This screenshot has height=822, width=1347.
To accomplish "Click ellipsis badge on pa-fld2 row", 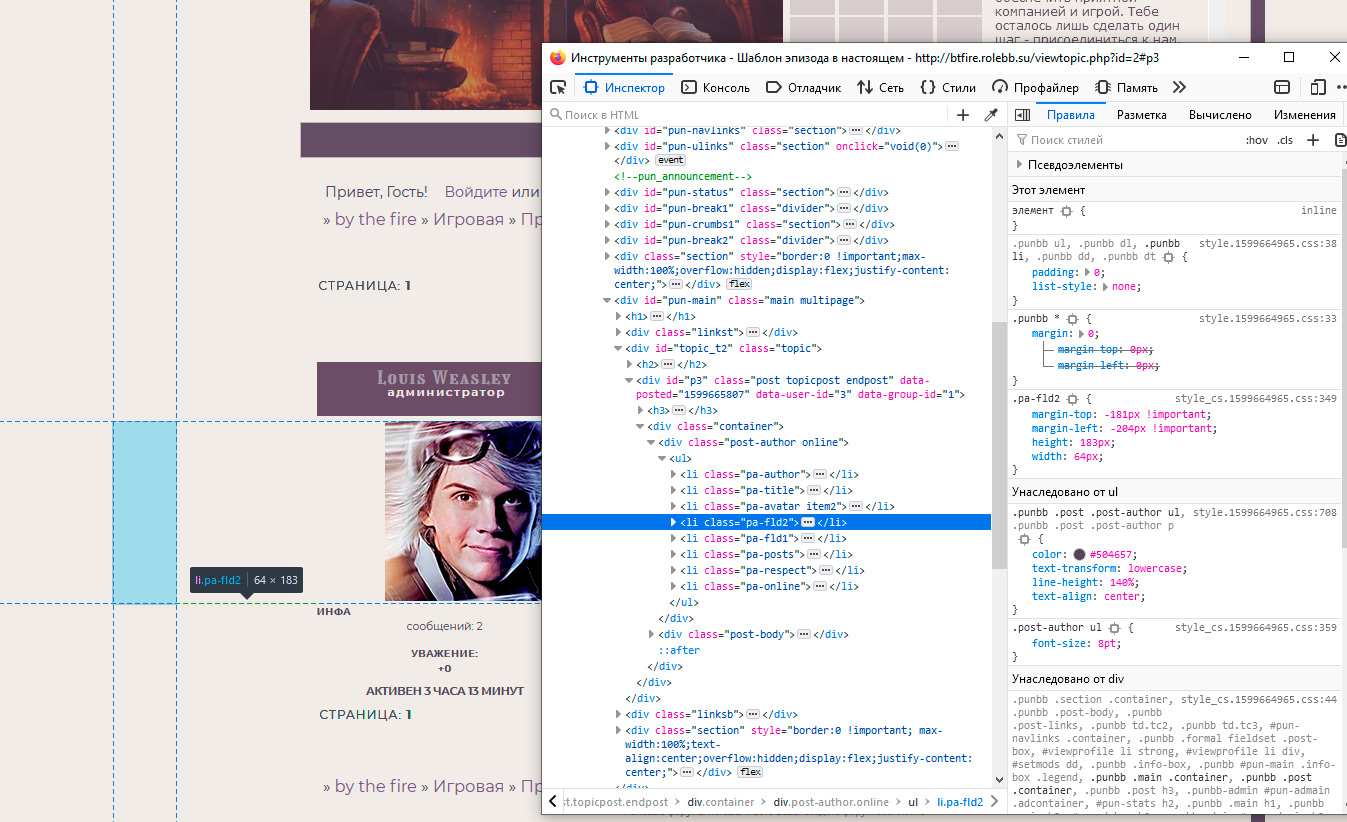I will [x=808, y=522].
